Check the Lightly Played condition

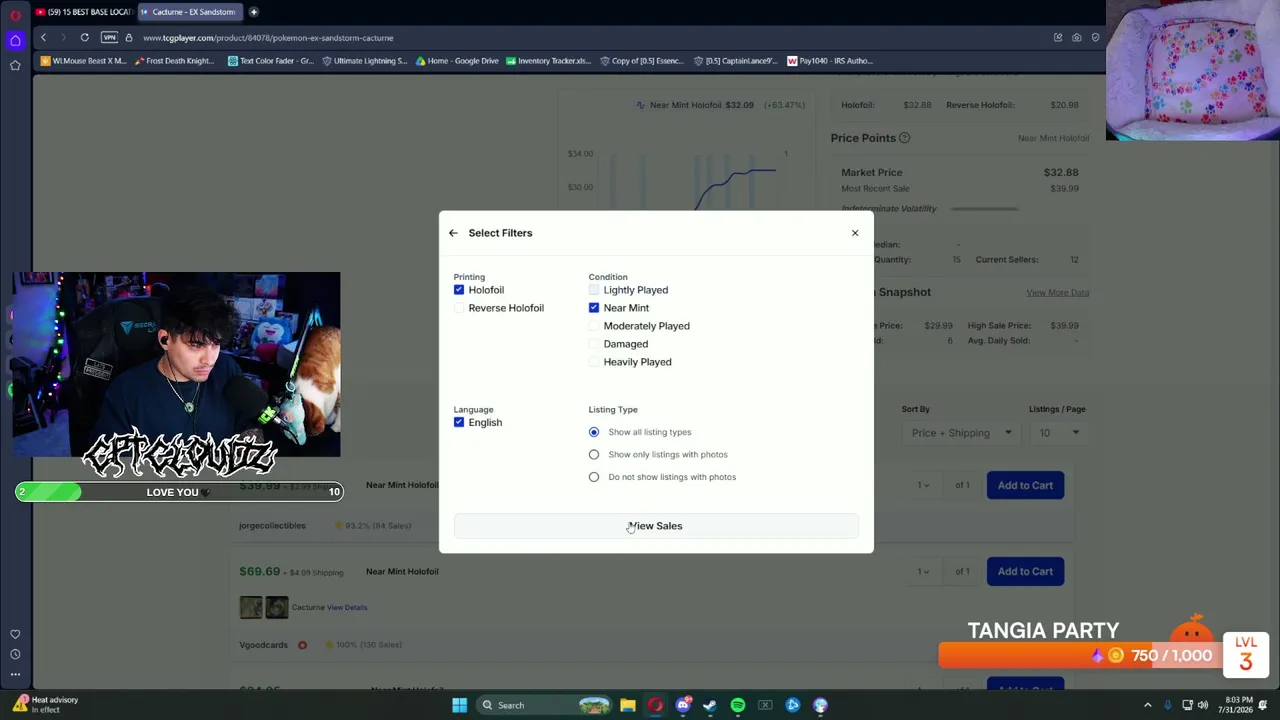pyautogui.click(x=594, y=290)
